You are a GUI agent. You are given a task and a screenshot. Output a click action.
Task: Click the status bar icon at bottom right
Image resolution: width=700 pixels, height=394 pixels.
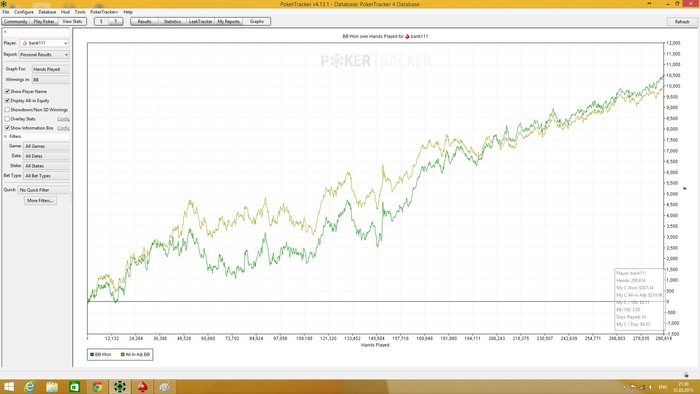(x=686, y=375)
